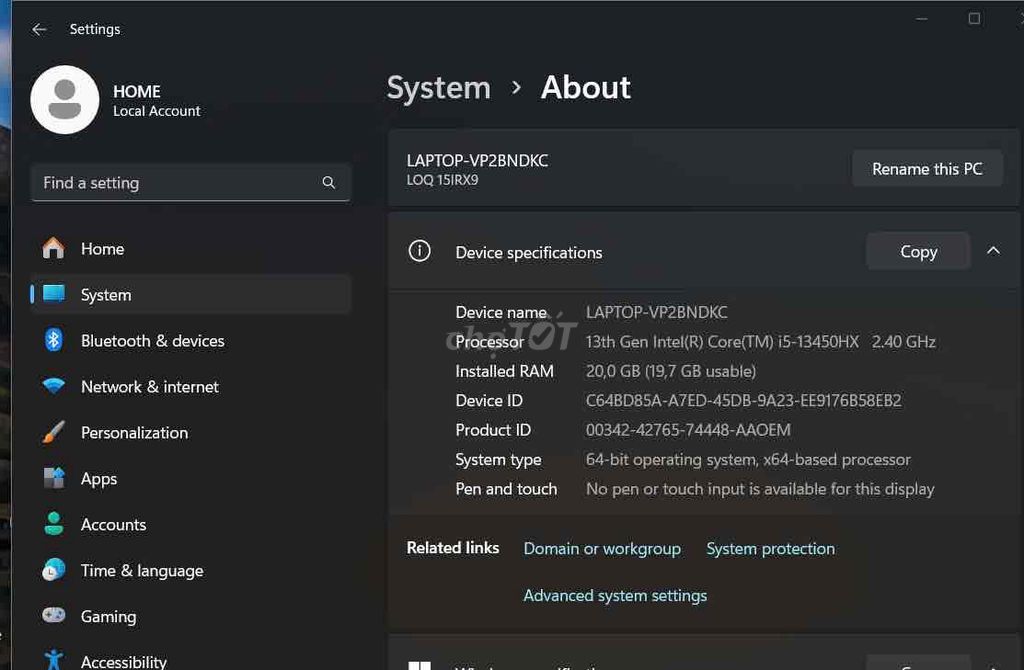1024x670 pixels.
Task: Click the Device specifications header text
Action: [529, 253]
